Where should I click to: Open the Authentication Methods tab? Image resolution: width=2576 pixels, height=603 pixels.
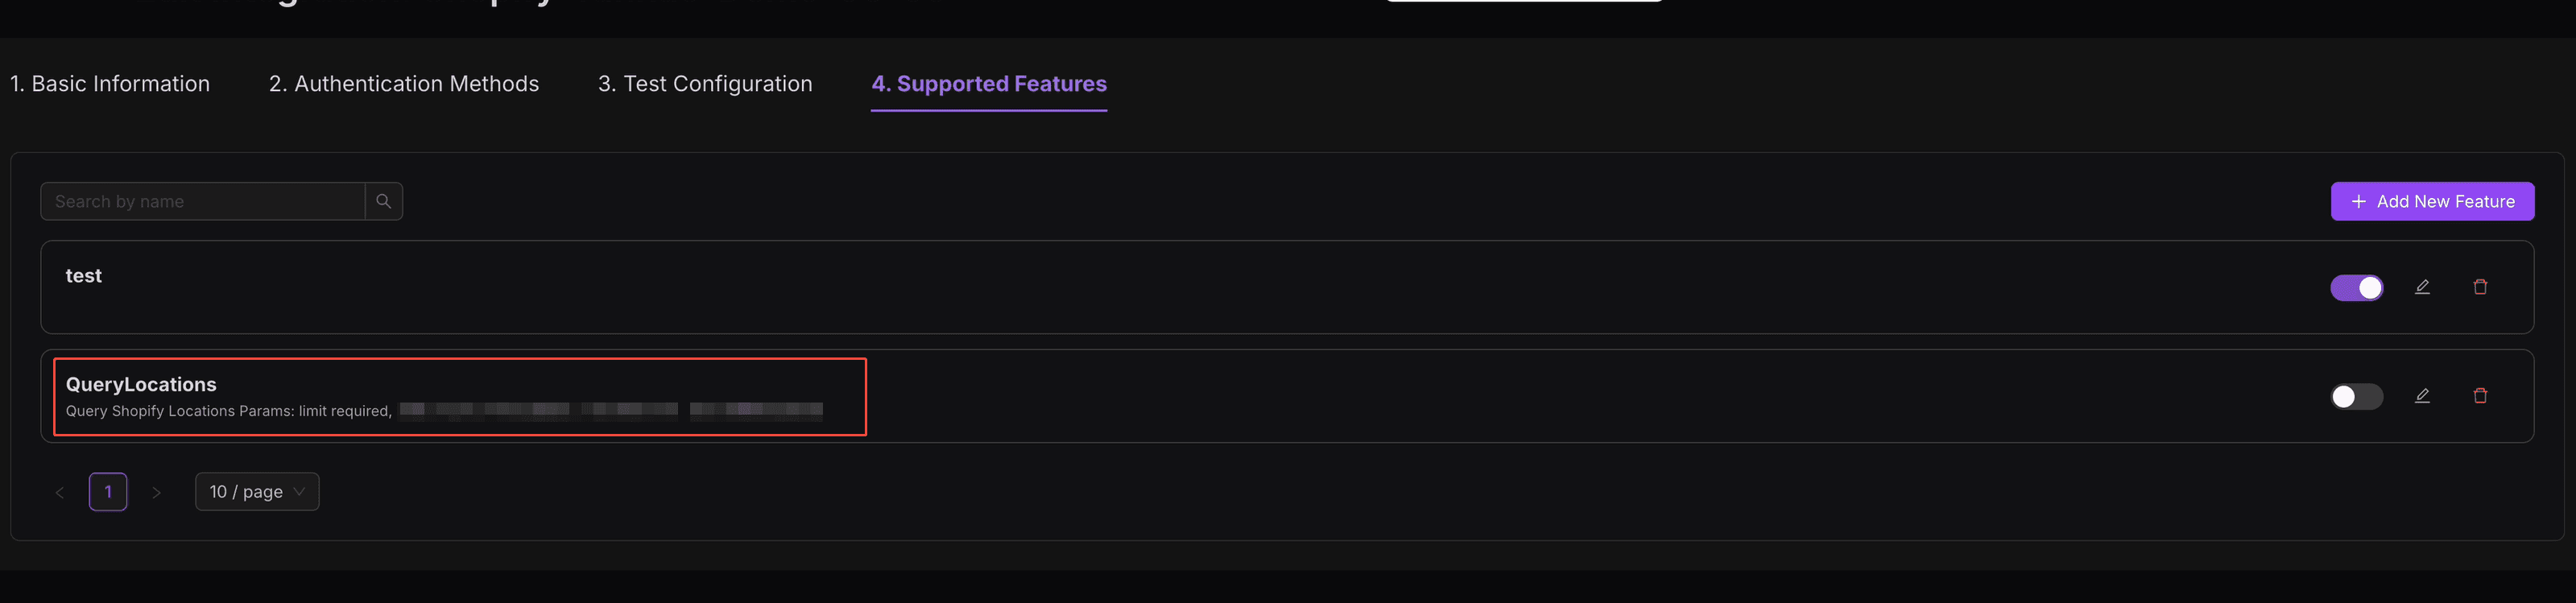click(404, 84)
